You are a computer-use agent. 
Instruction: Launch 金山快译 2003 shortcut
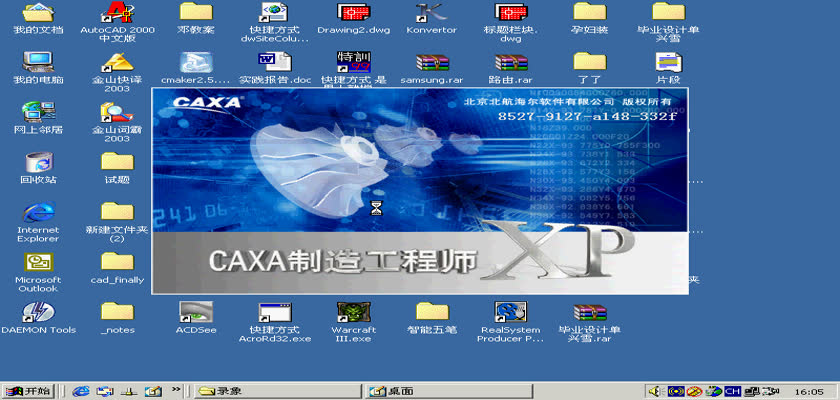tap(117, 72)
